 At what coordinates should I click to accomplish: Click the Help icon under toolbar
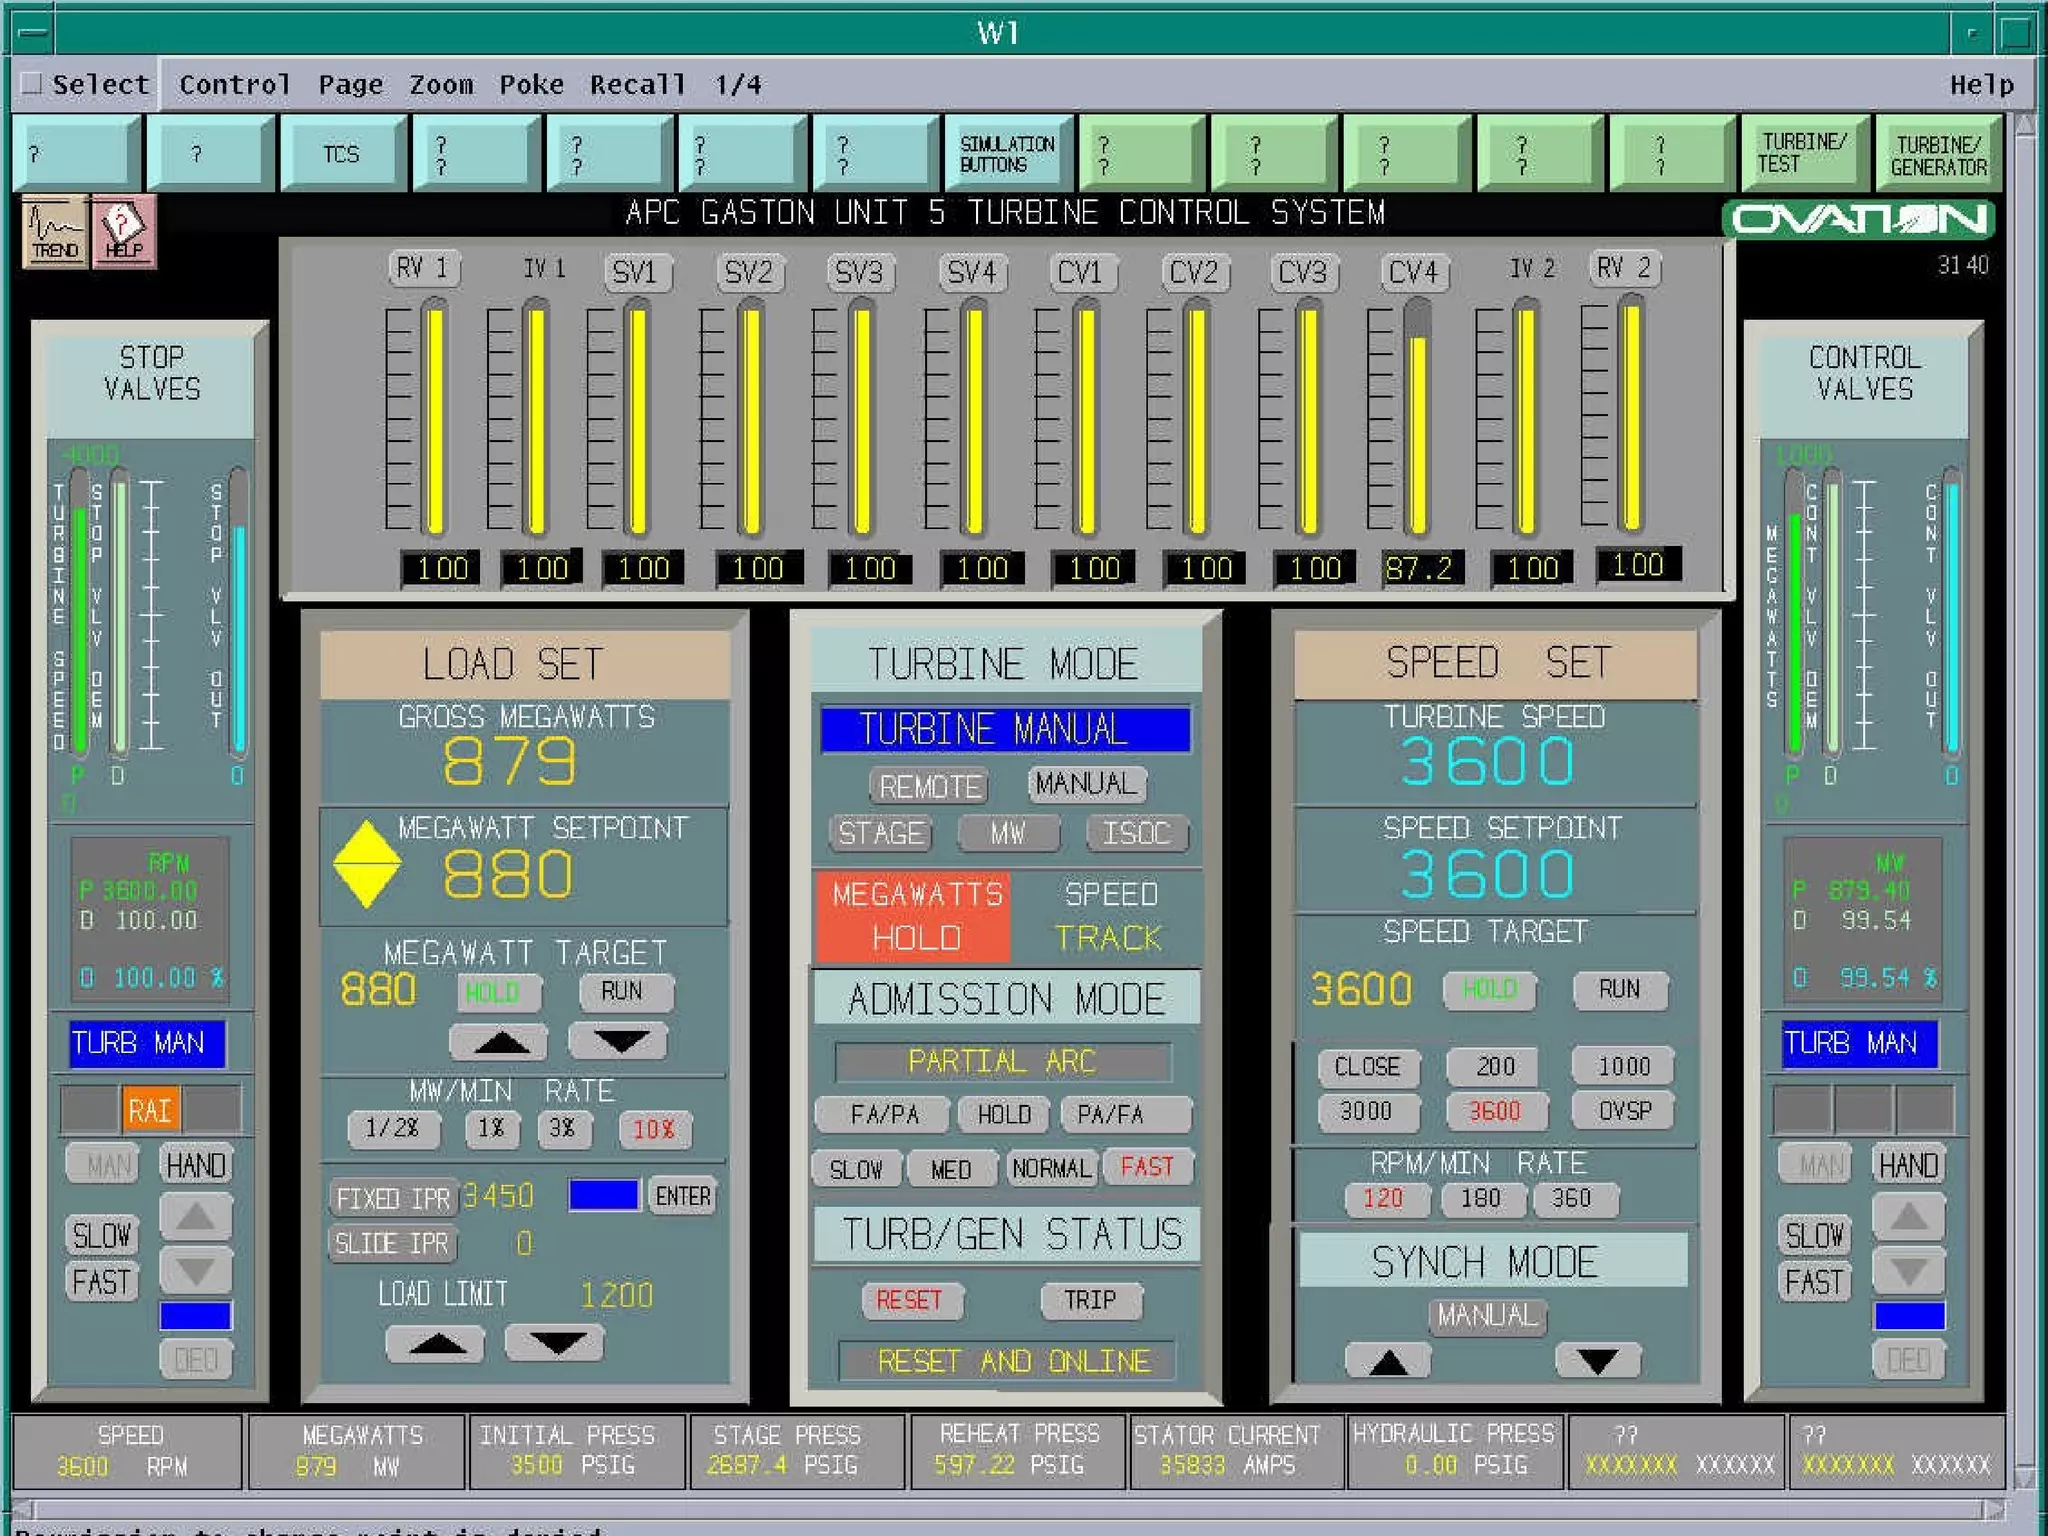[x=124, y=231]
